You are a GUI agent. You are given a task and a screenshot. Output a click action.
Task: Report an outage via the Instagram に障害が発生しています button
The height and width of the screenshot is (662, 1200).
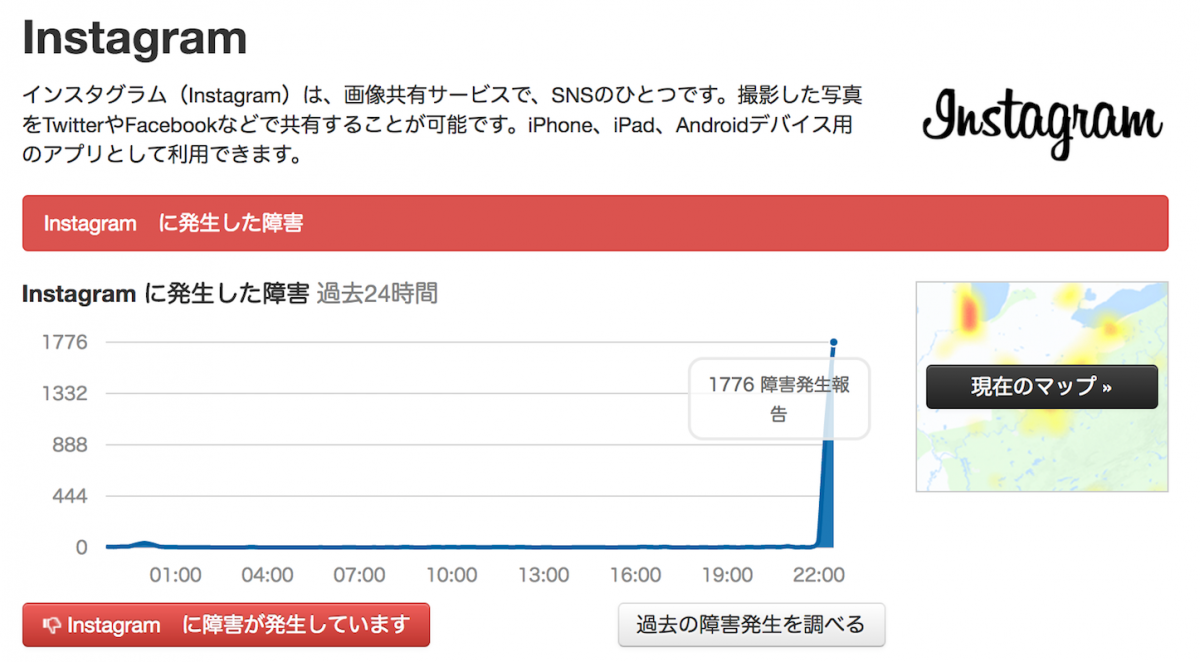(x=225, y=625)
